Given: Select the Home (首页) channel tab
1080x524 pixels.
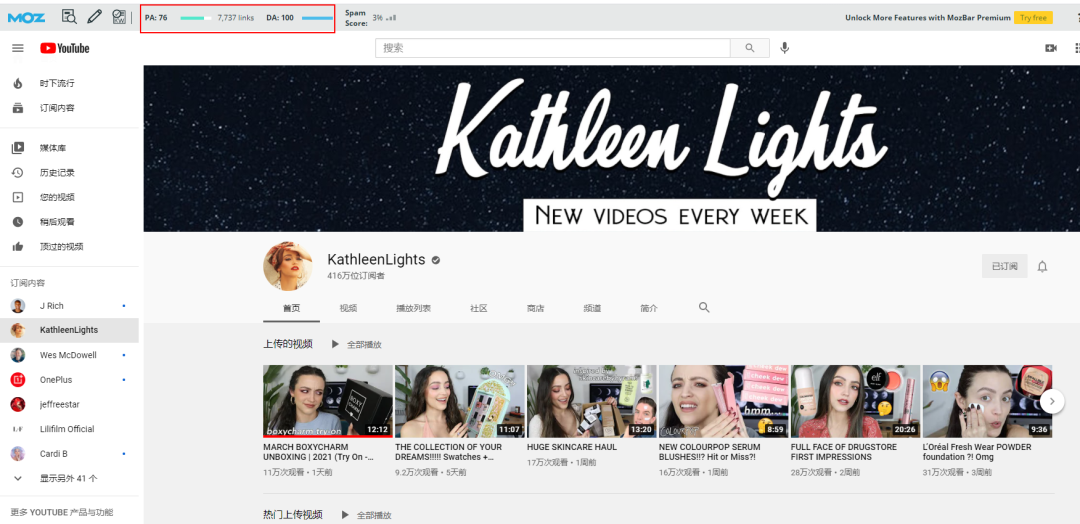Looking at the screenshot, I should pos(291,308).
